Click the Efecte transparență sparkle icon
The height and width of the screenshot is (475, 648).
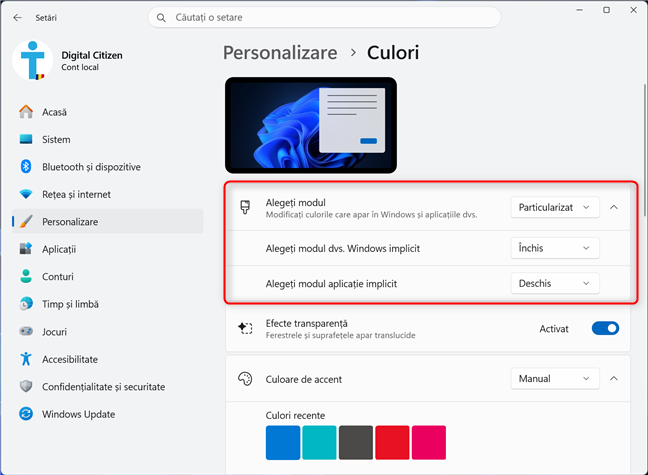click(x=245, y=328)
